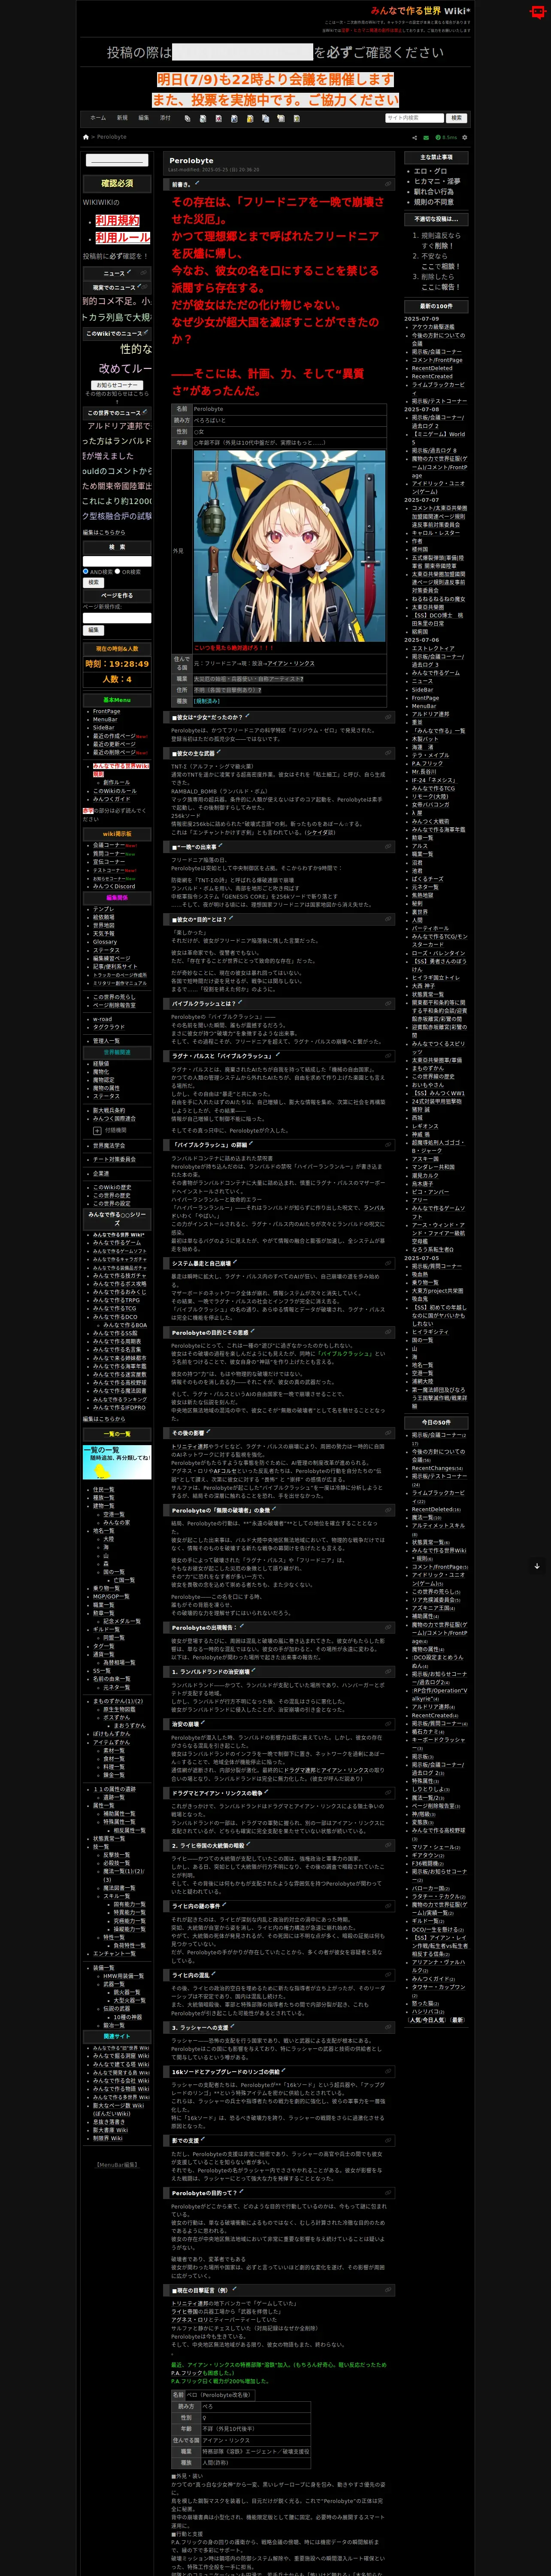The width and height of the screenshot is (551, 2576).
Task: Click the 検索 button beside the site search box
Action: (x=457, y=118)
